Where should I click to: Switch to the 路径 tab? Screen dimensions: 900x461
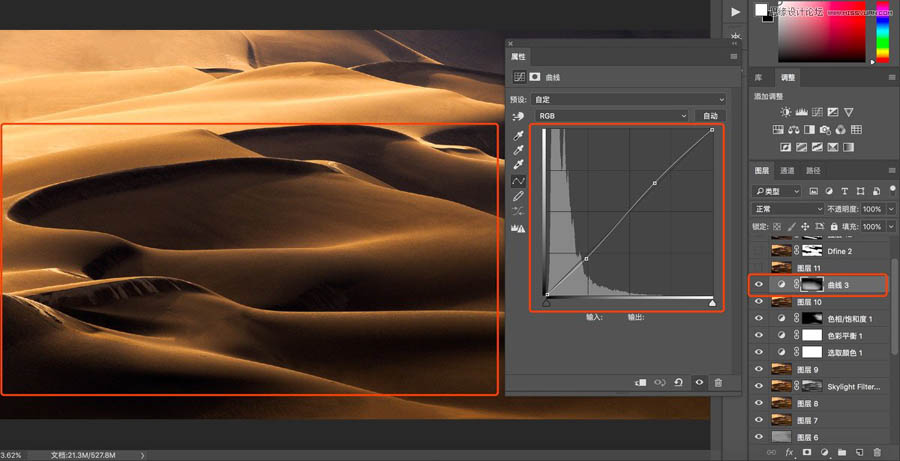pos(813,171)
